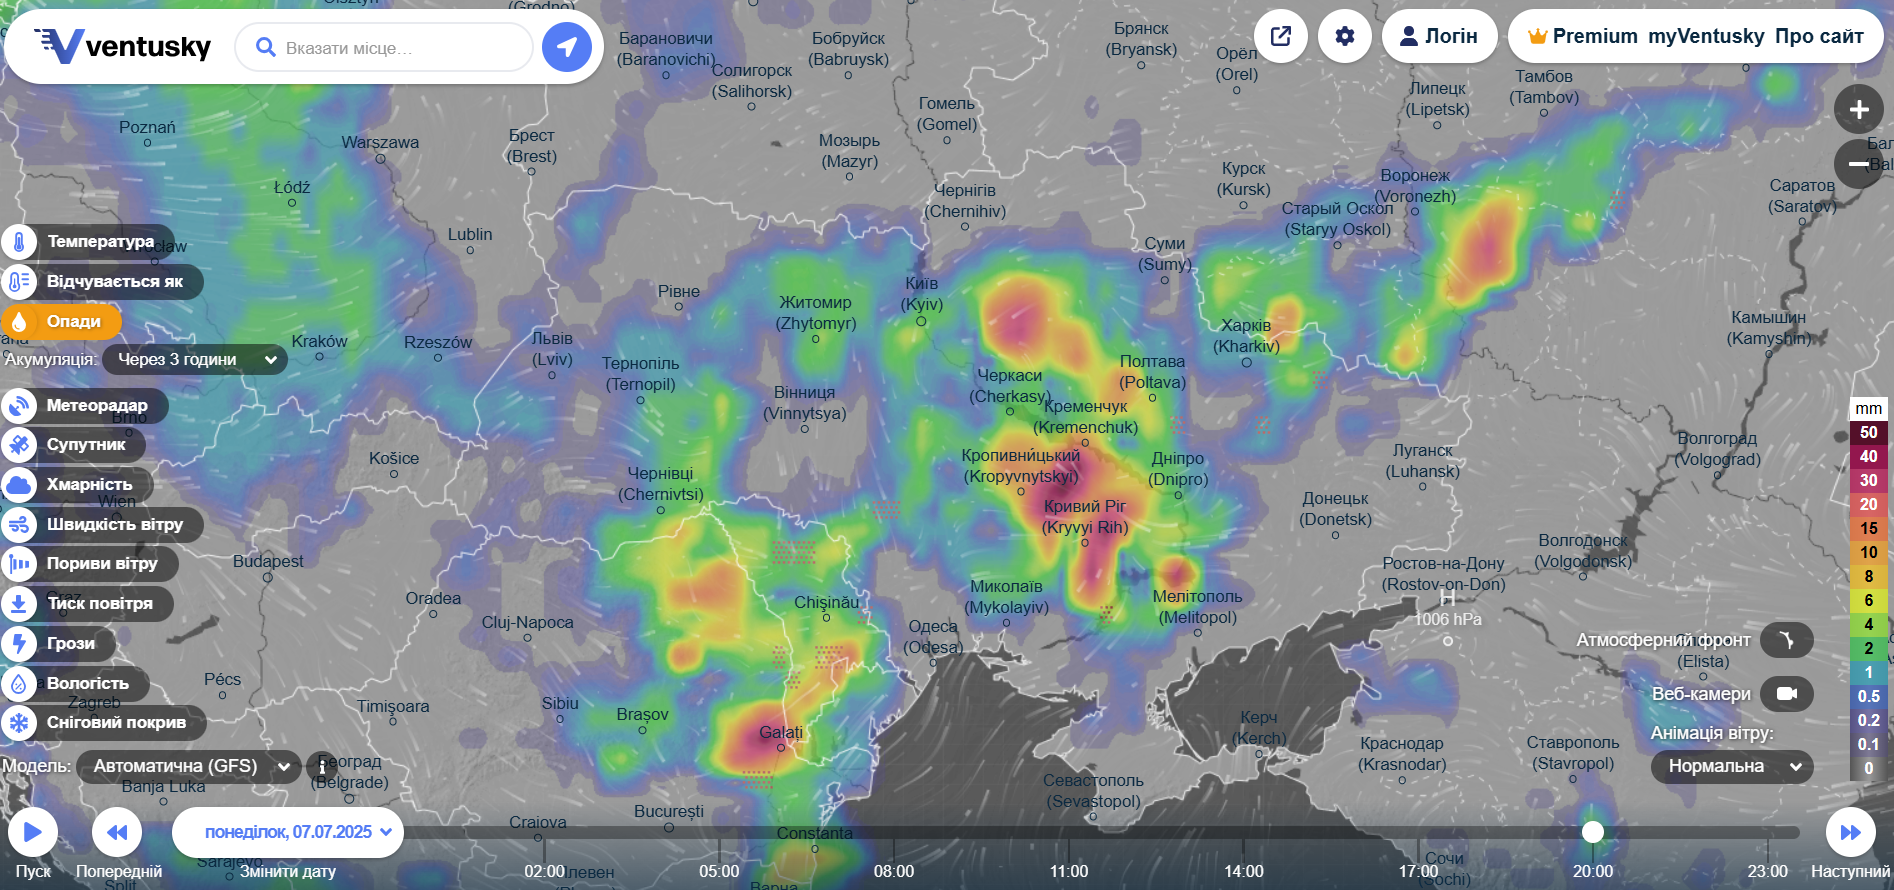Expand the accumulation 'Через 3 години' dropdown
Viewport: 1894px width, 890px height.
pos(195,359)
